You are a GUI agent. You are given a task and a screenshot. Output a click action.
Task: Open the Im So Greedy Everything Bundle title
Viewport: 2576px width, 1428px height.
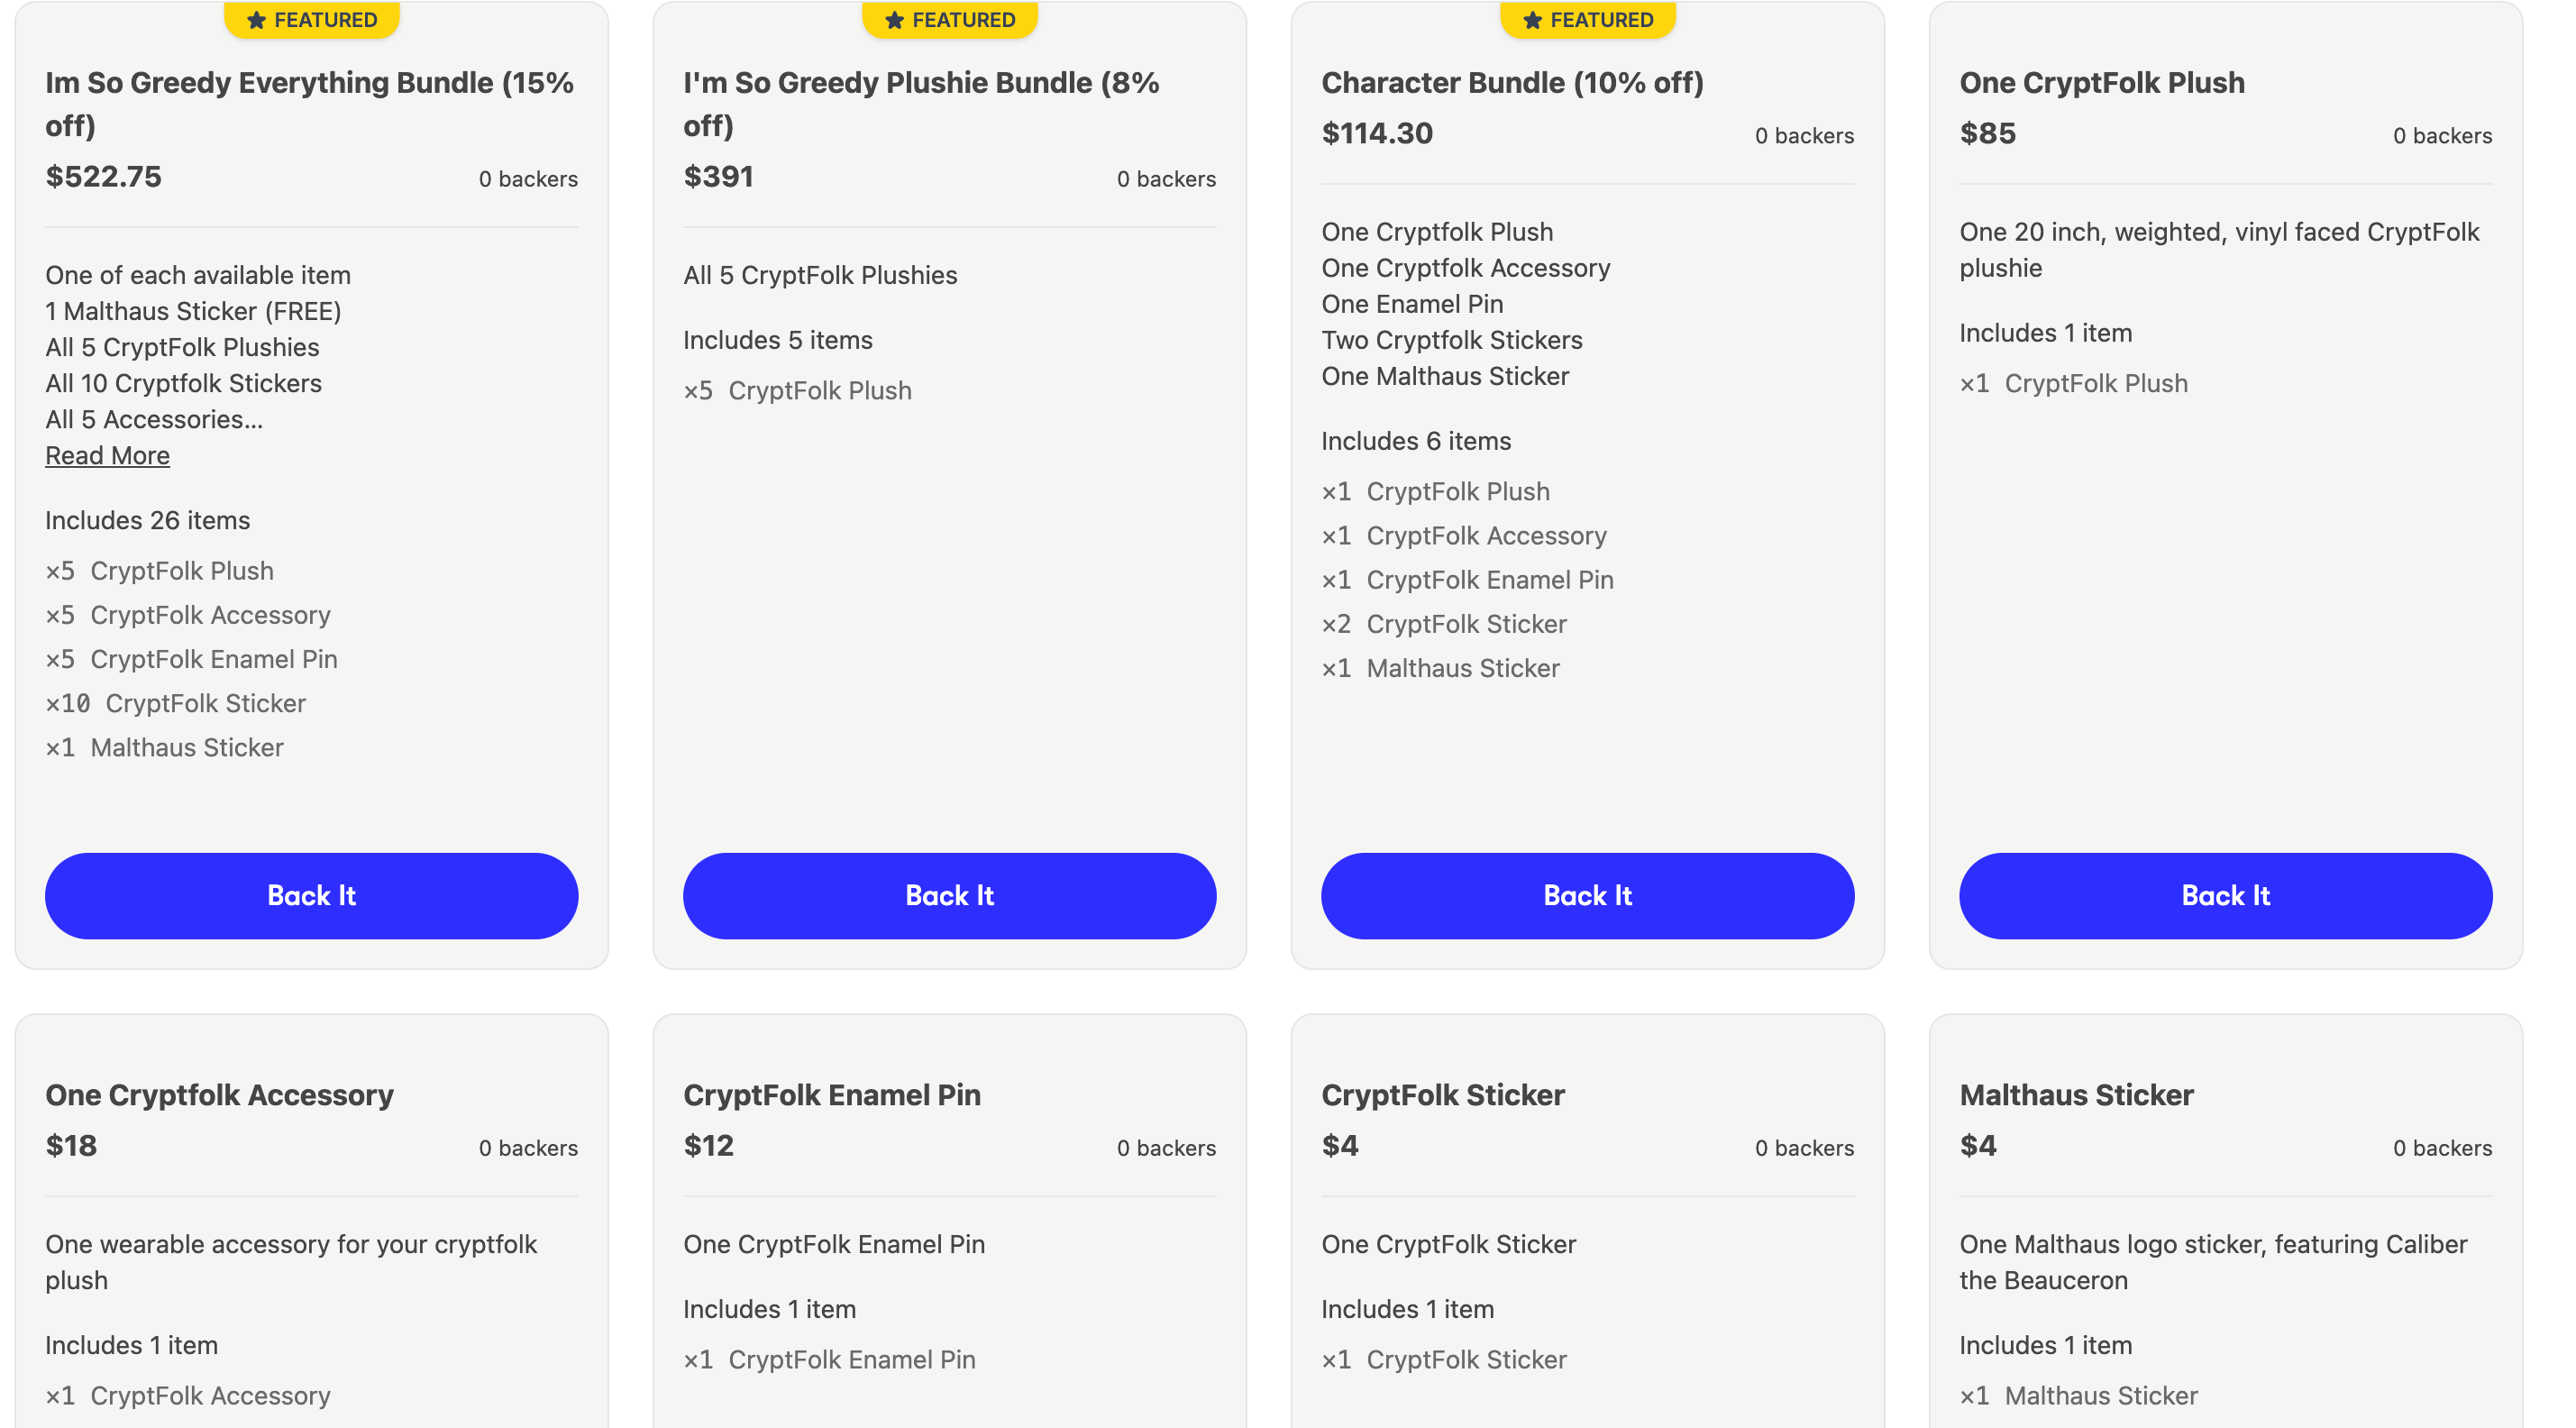(310, 104)
